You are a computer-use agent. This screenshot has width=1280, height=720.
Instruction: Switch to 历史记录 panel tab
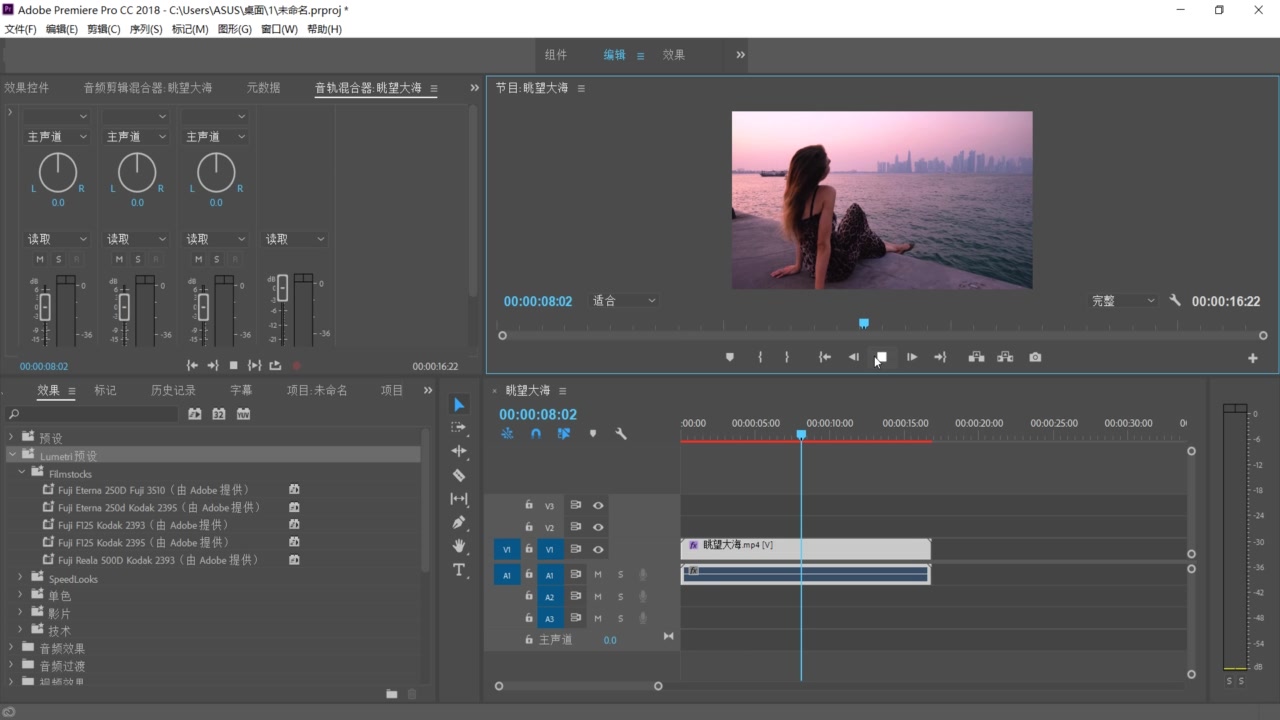(x=173, y=390)
